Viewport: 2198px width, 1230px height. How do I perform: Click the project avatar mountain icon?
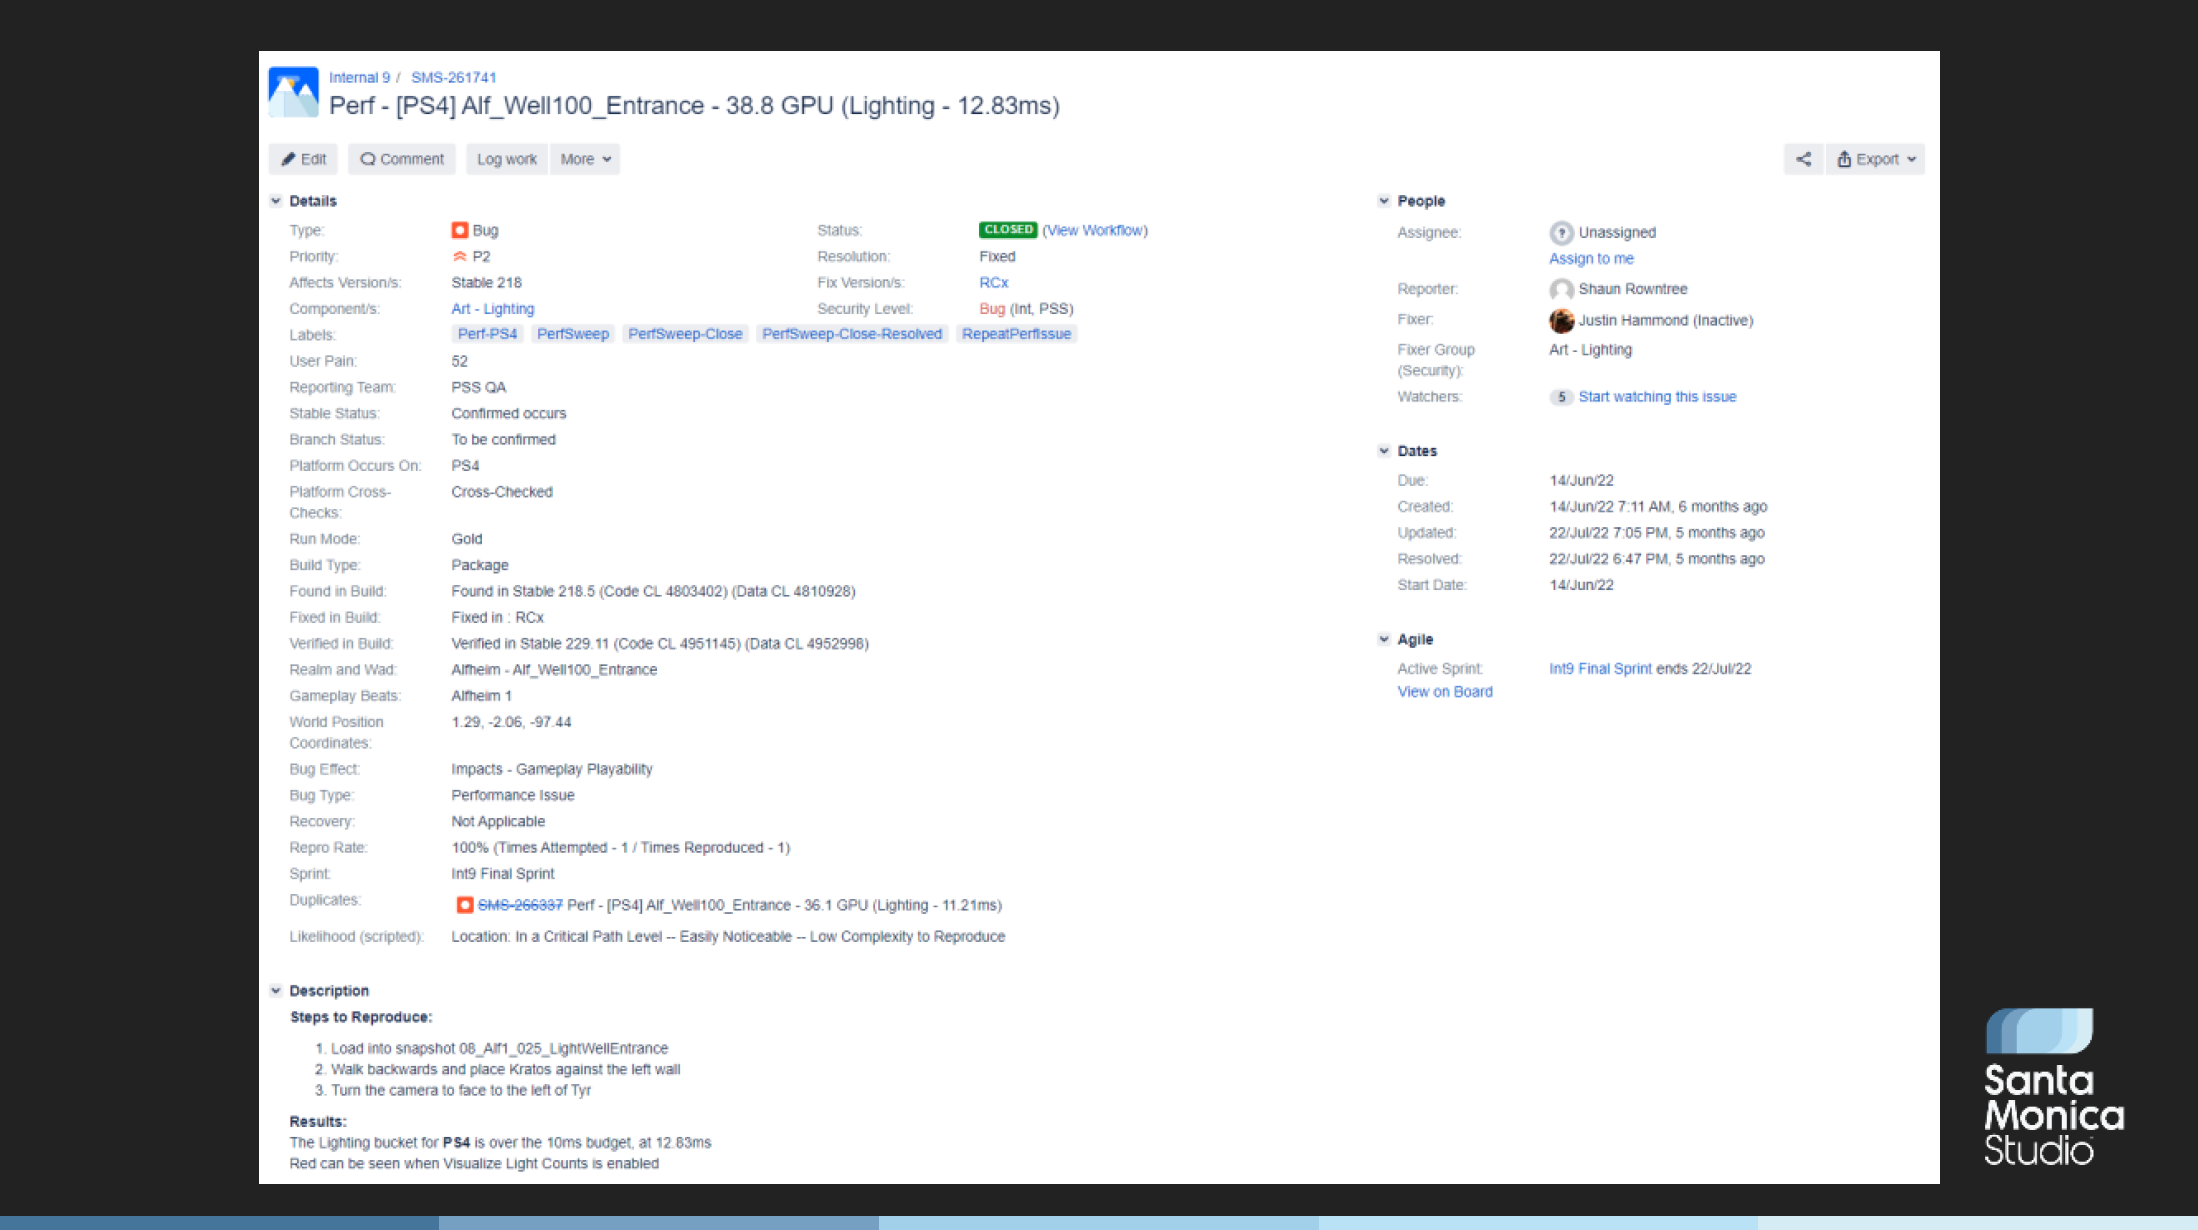(293, 92)
